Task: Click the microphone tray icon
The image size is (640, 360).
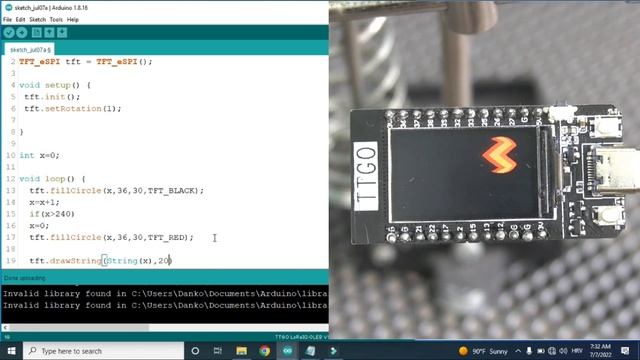Action: (x=529, y=351)
